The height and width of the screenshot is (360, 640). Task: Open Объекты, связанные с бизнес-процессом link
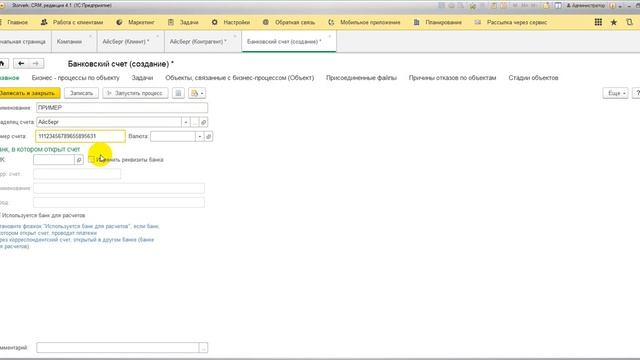tap(240, 78)
